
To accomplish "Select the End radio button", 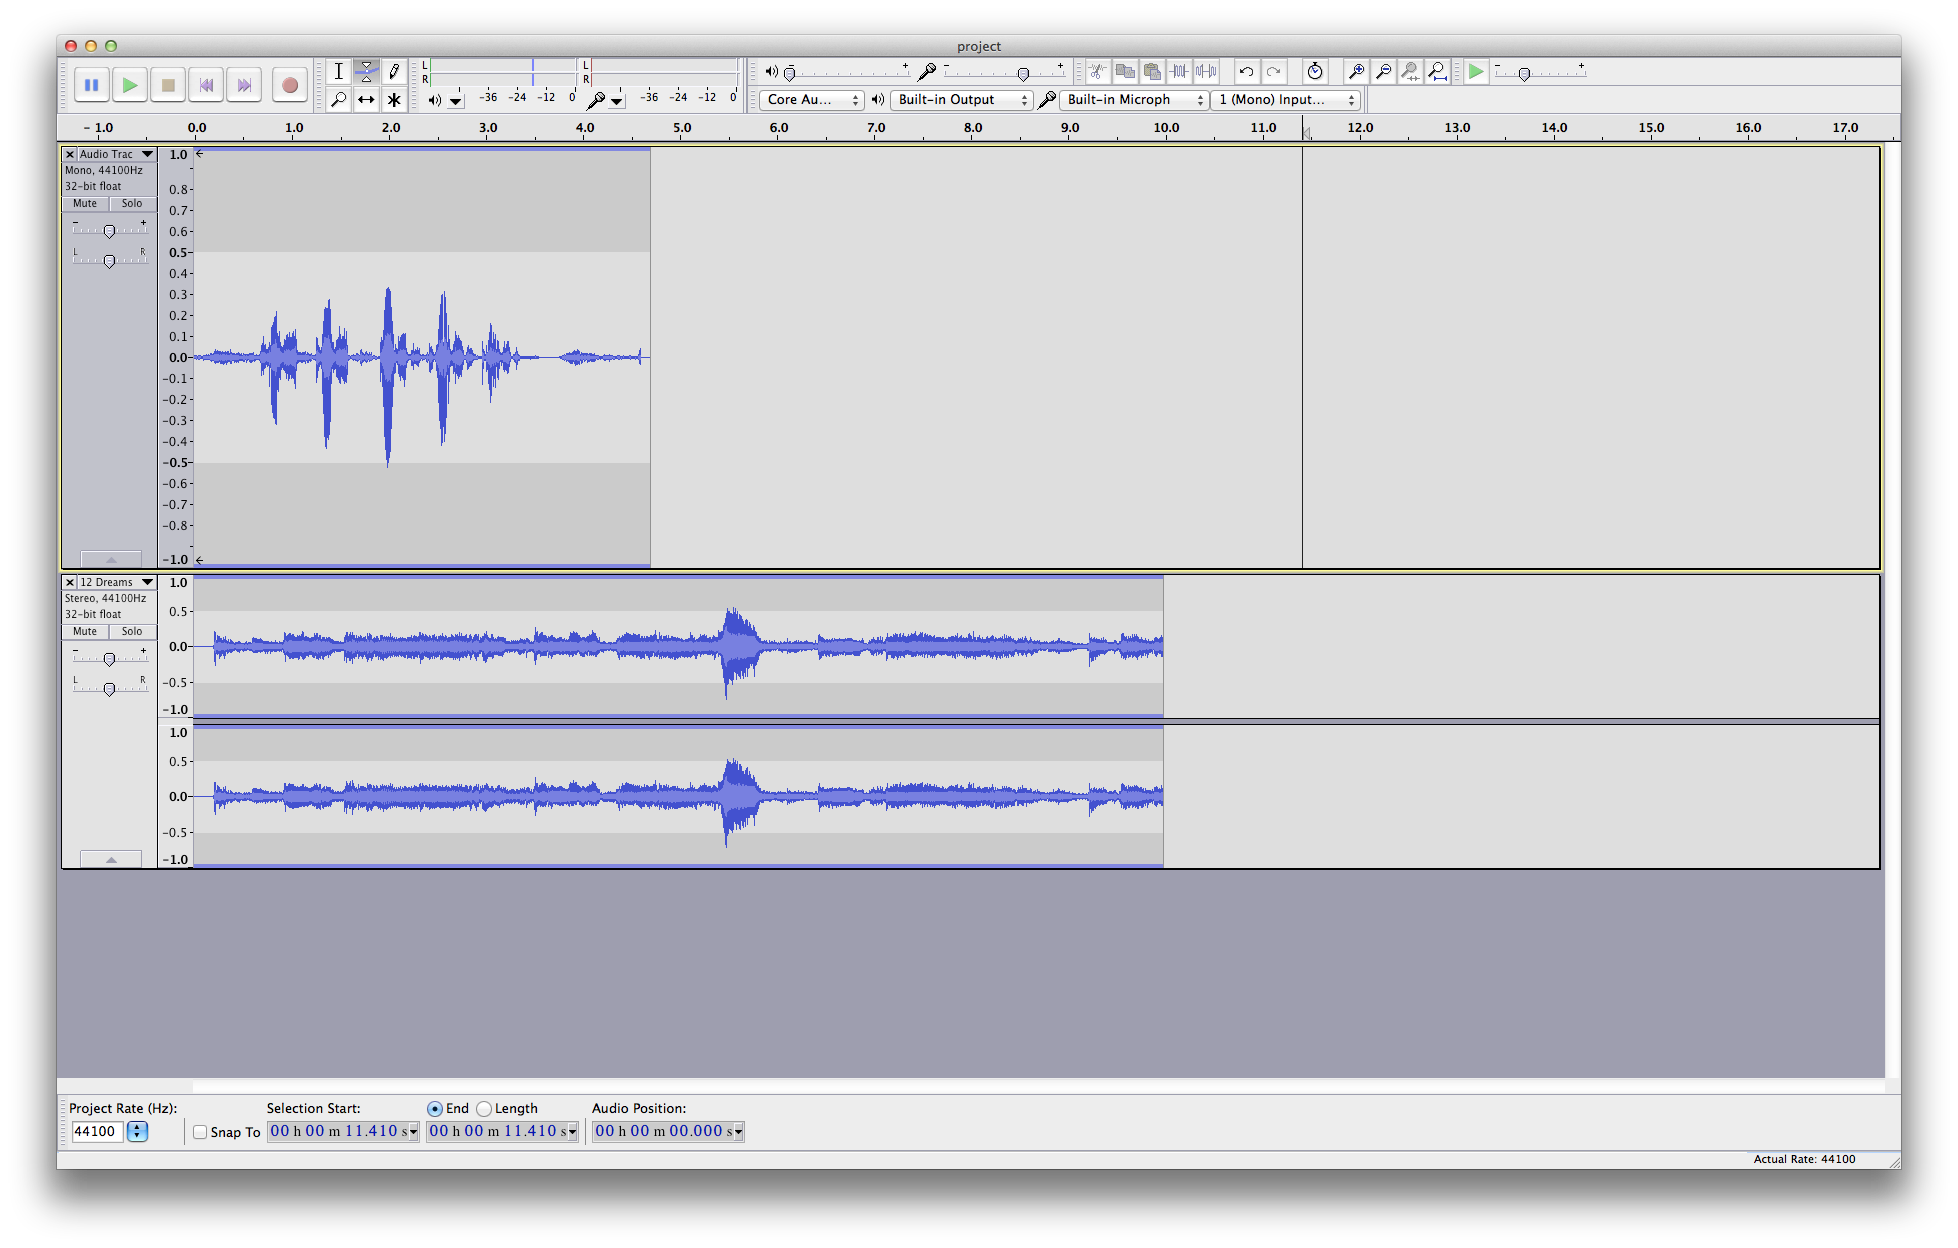I will pyautogui.click(x=434, y=1108).
